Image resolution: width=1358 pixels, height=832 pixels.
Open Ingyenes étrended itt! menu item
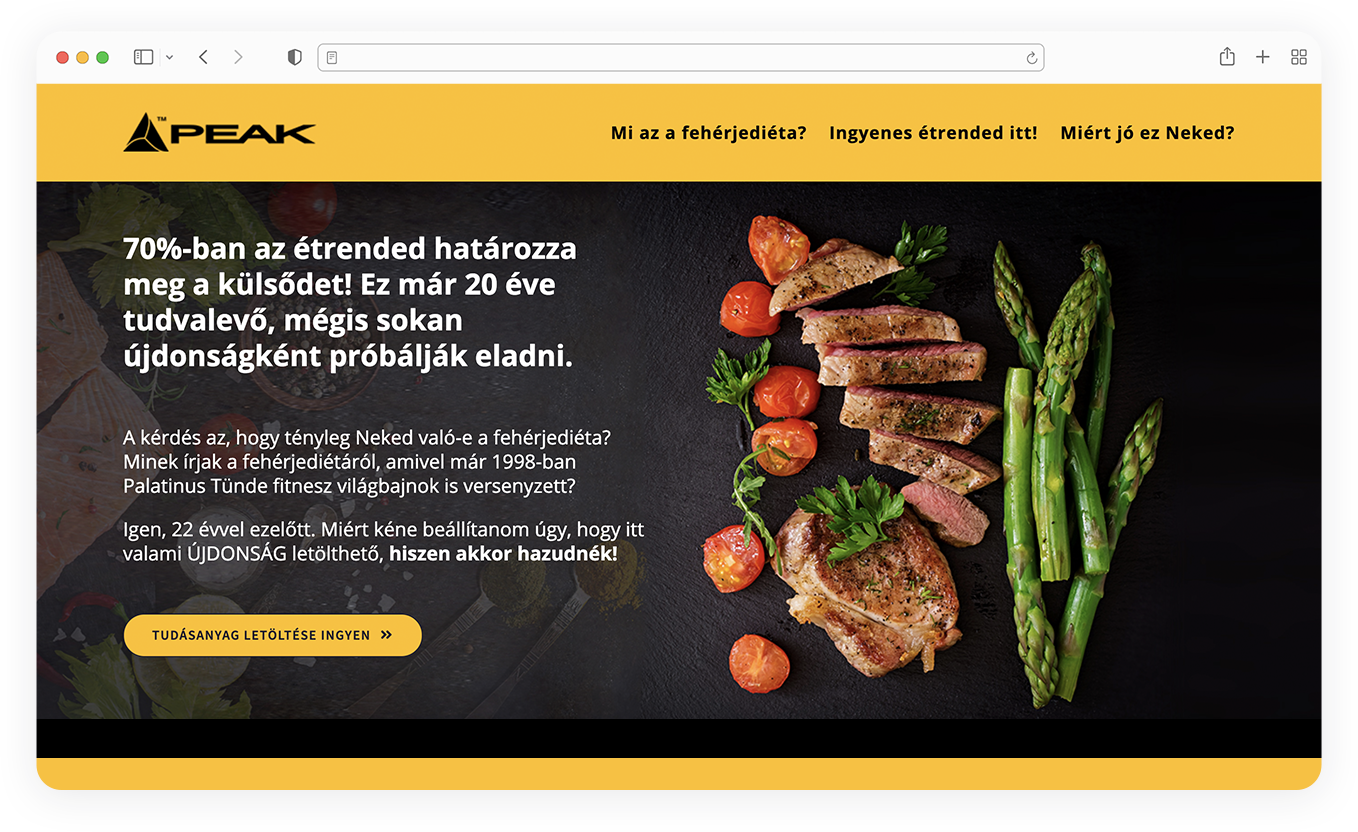[x=933, y=133]
